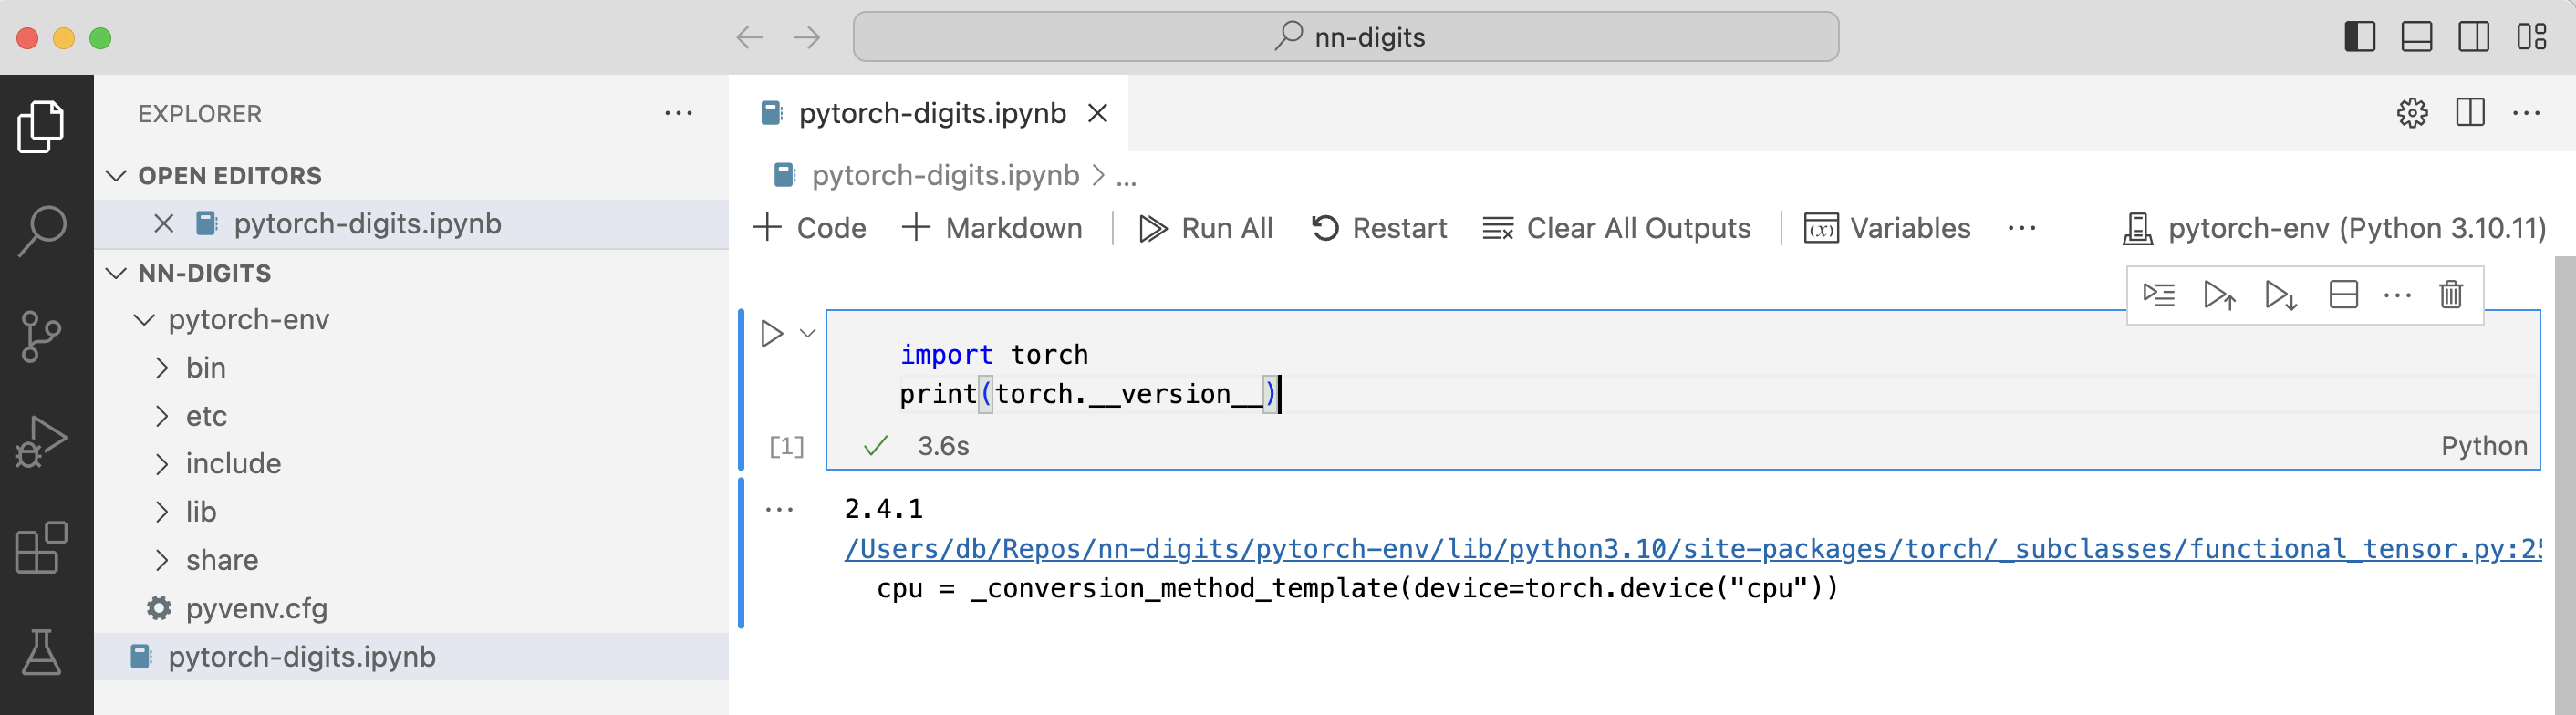Collapse the NN-DIGITS folder section
This screenshot has height=715, width=2576.
point(116,273)
